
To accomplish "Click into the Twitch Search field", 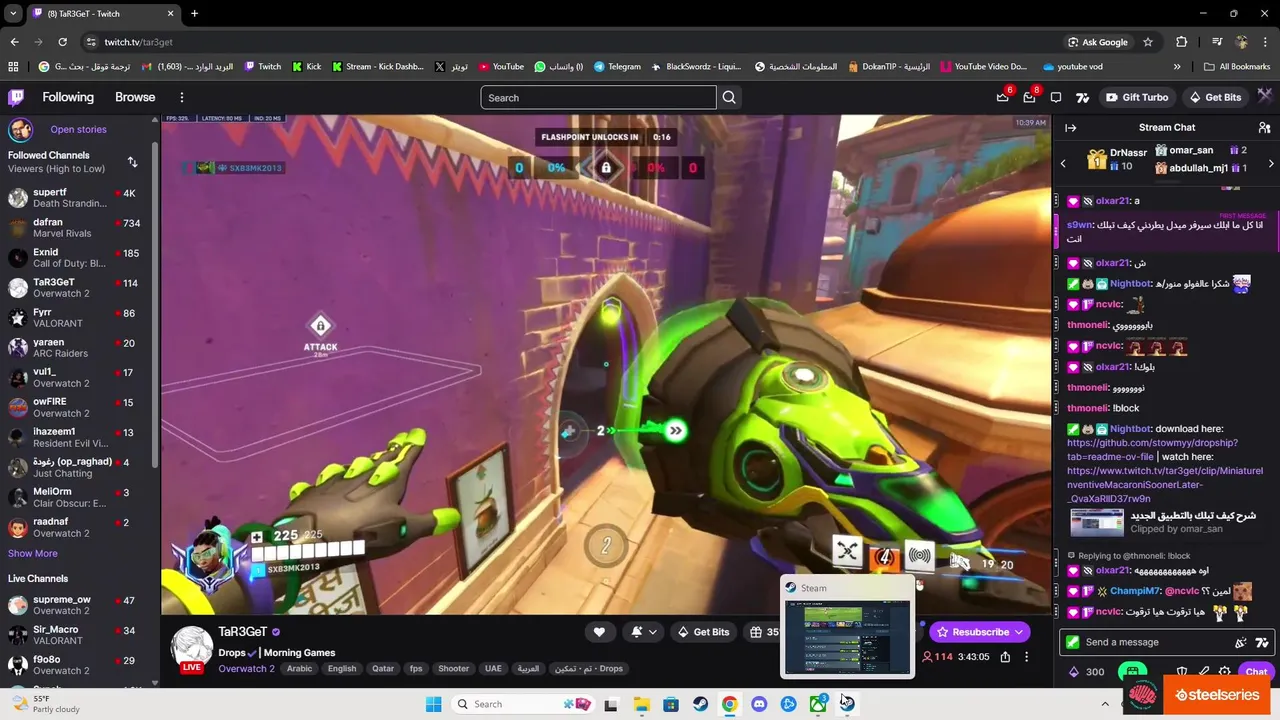I will tap(598, 97).
